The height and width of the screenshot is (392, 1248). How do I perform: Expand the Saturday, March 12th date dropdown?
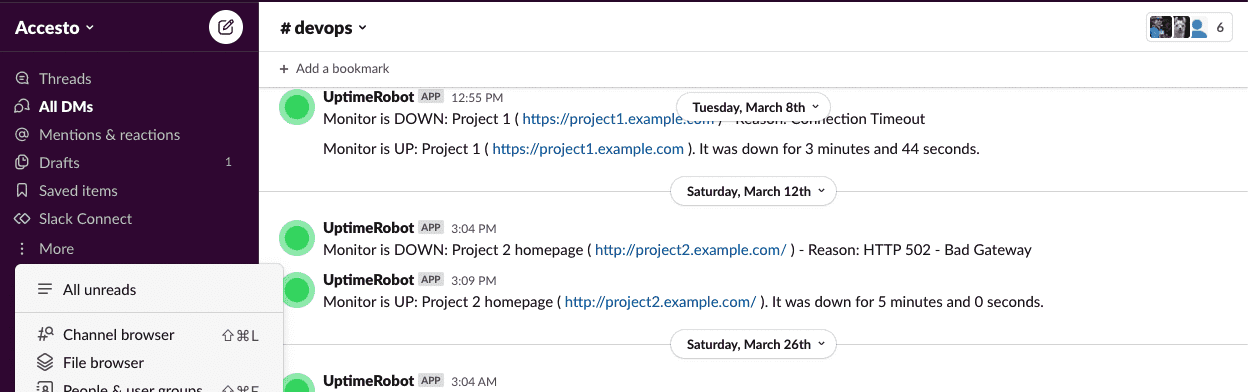tap(753, 191)
